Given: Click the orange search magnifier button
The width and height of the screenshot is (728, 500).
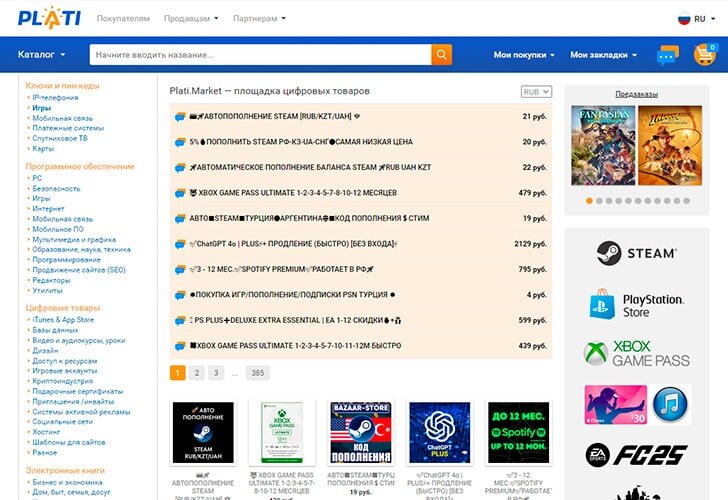Looking at the screenshot, I should [x=442, y=55].
